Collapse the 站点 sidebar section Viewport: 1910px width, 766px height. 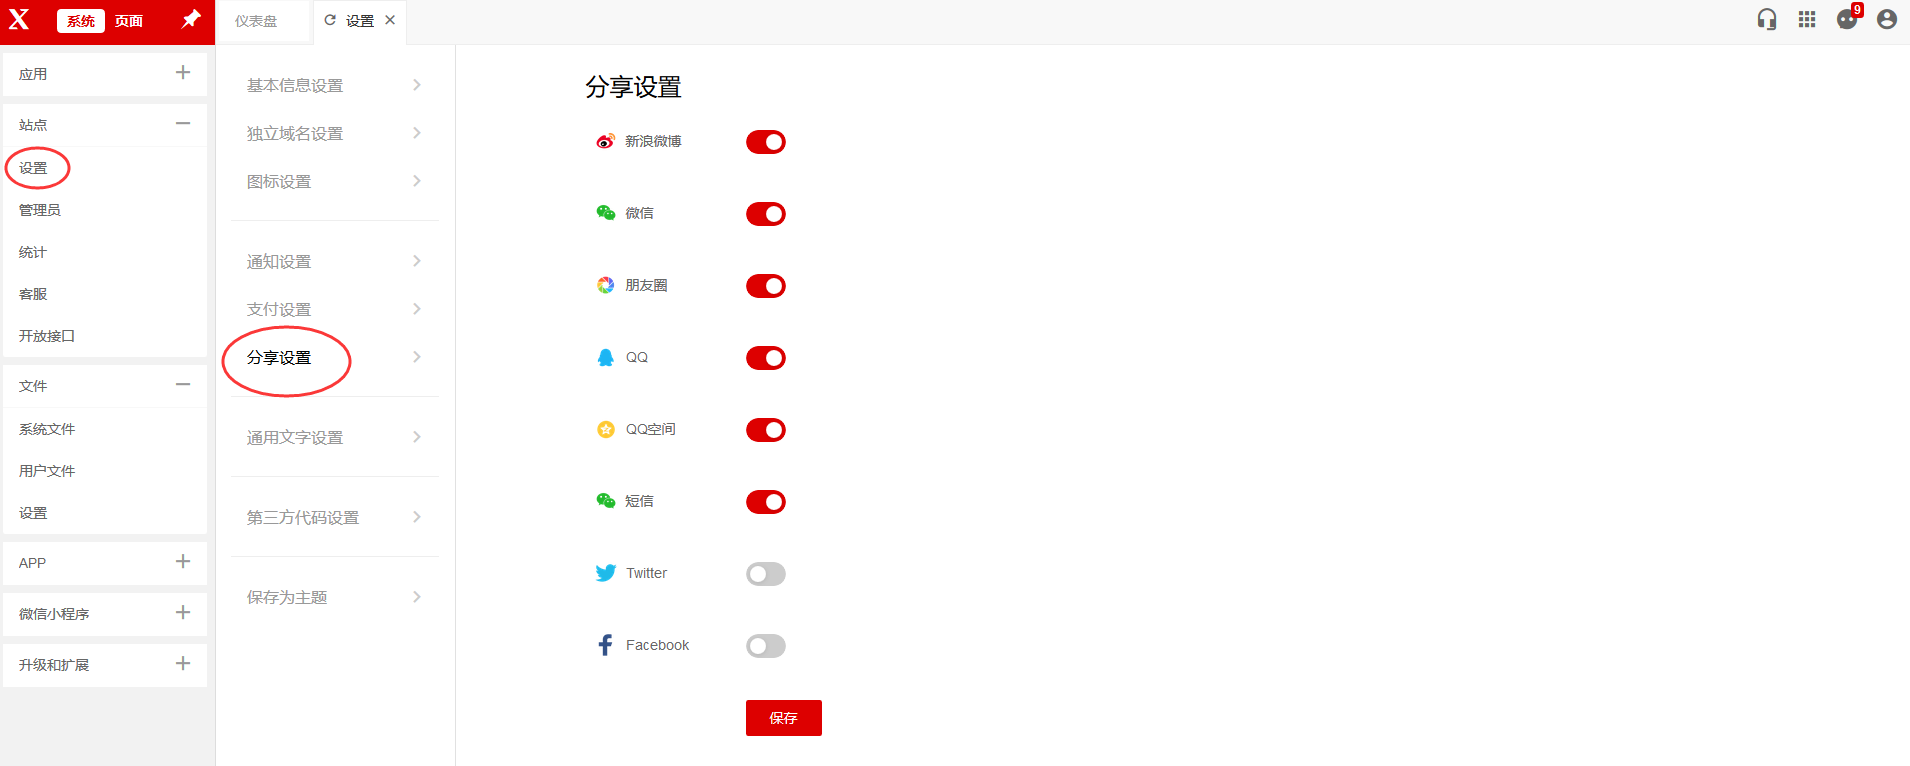coord(183,124)
